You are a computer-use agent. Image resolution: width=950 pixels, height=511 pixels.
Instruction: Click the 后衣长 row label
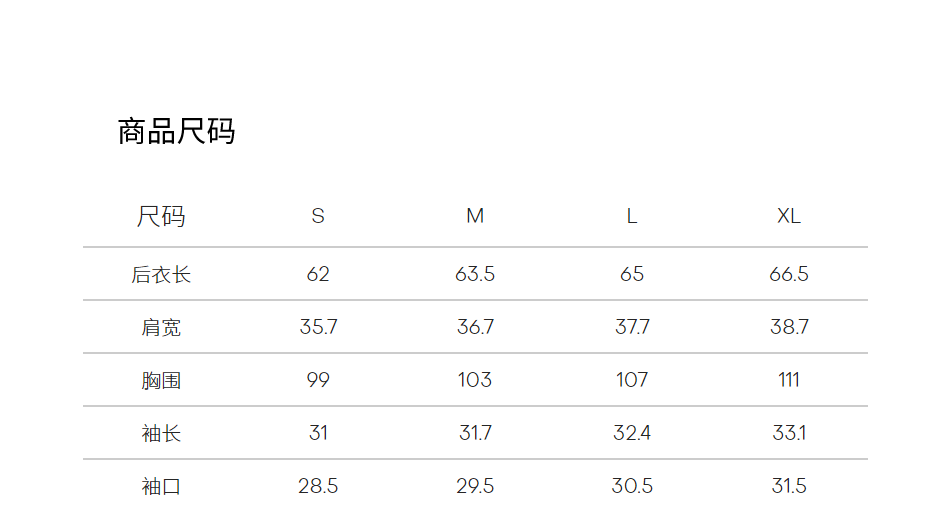point(161,274)
